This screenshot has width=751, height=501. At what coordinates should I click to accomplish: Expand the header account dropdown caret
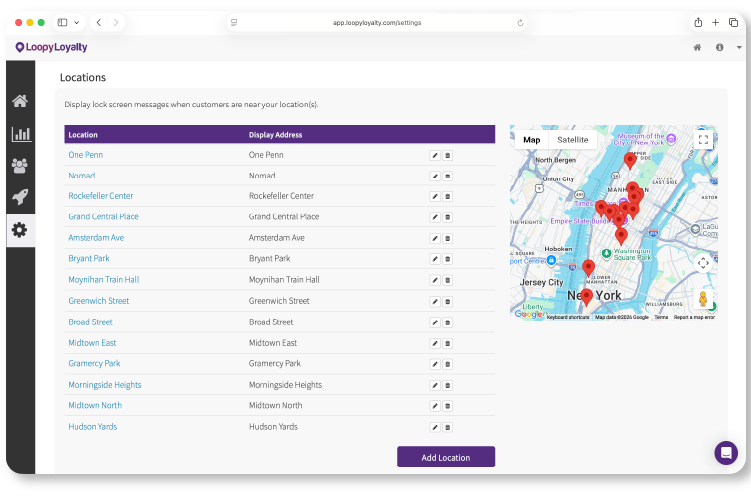[739, 47]
